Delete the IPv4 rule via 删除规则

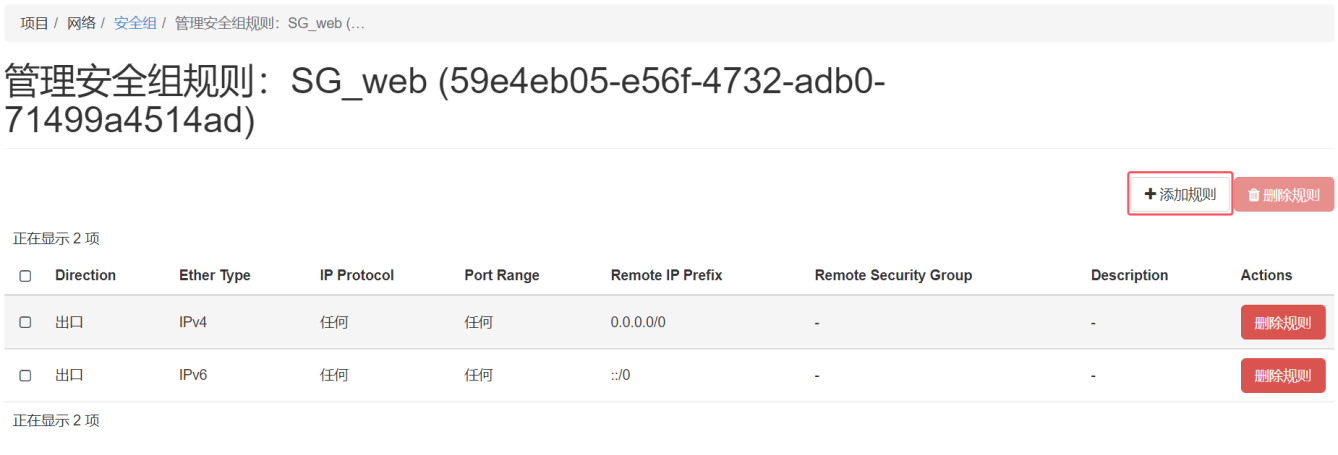(1283, 323)
